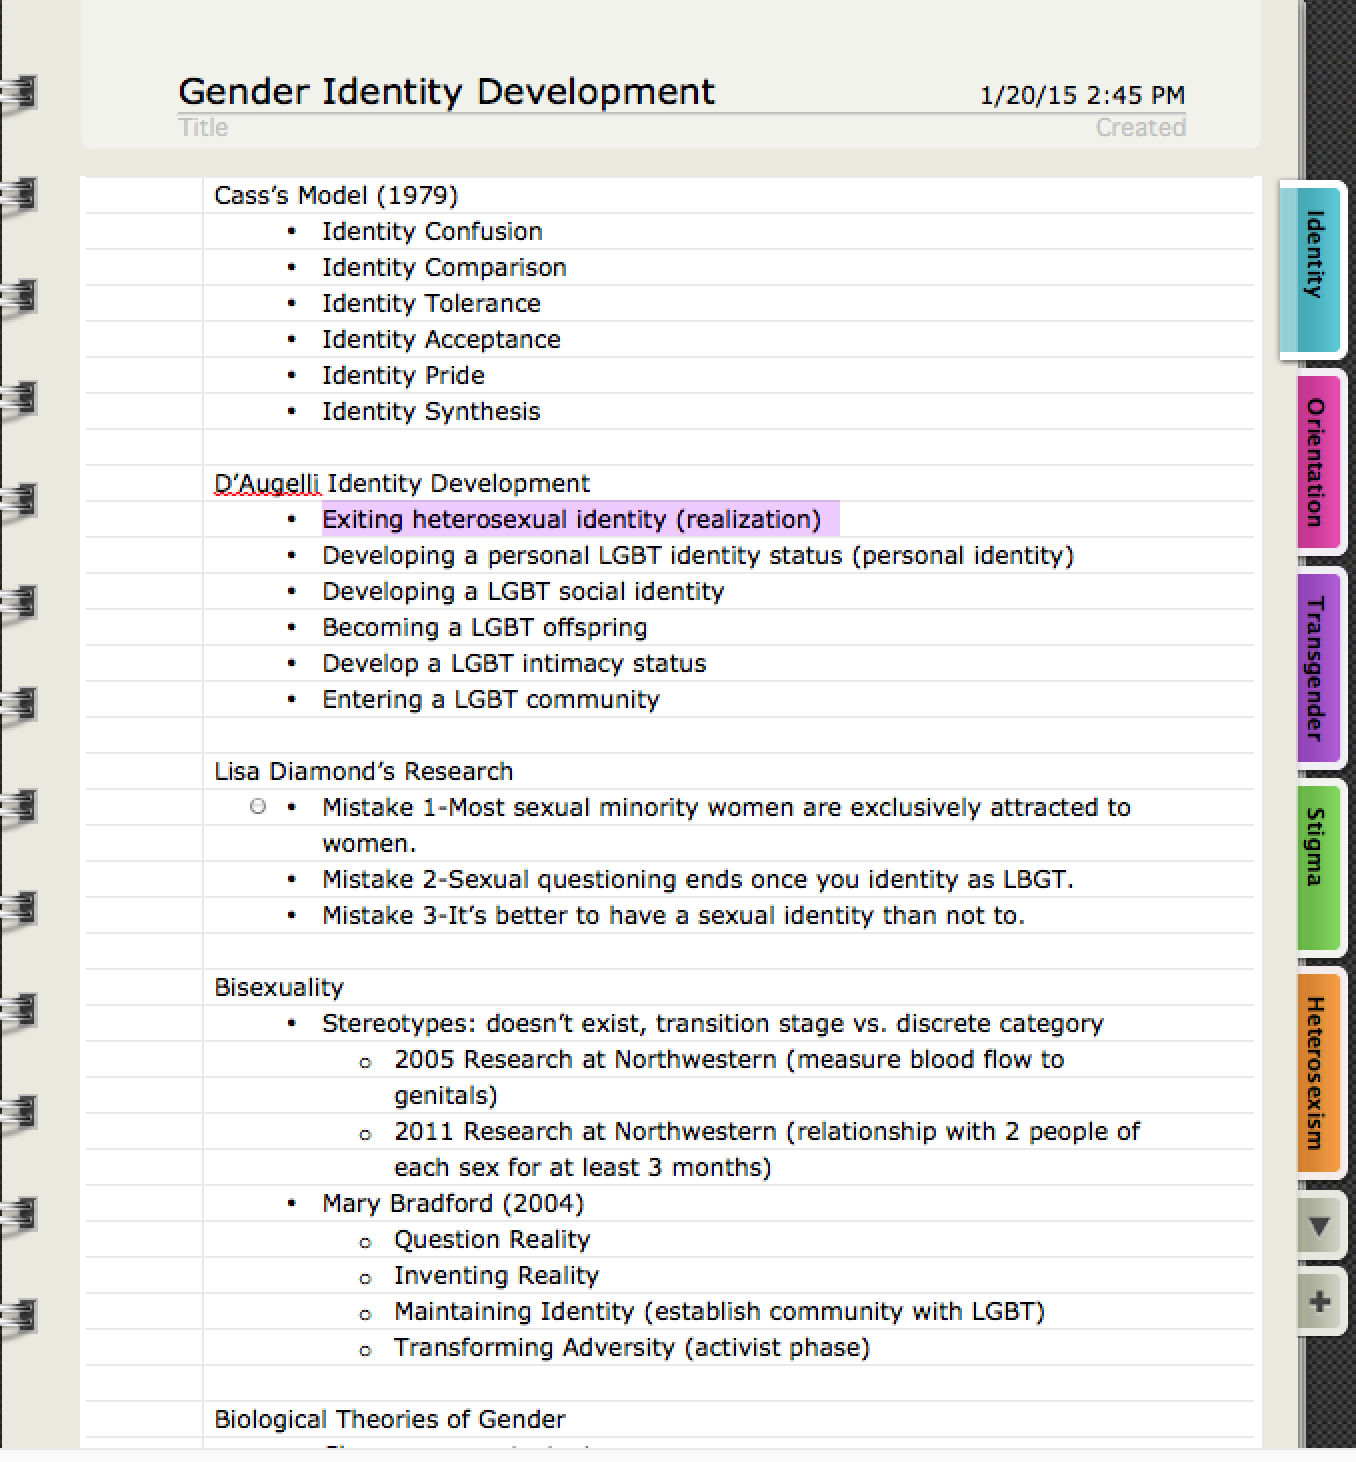Click the Identity Pride bullet item
1356x1462 pixels.
click(403, 376)
